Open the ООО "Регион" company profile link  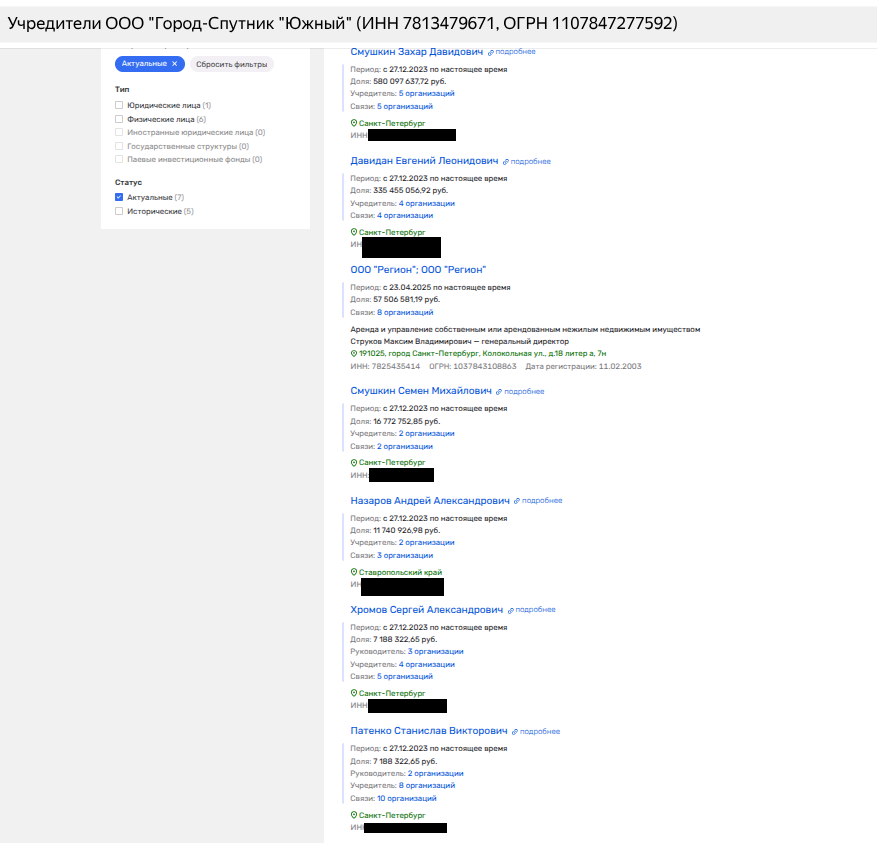418,270
